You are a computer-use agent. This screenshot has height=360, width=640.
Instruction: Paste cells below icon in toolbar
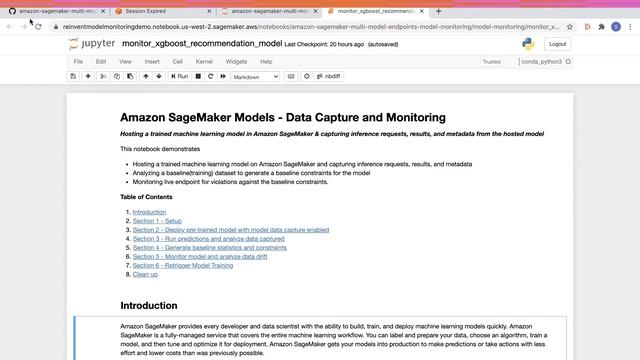coord(130,76)
